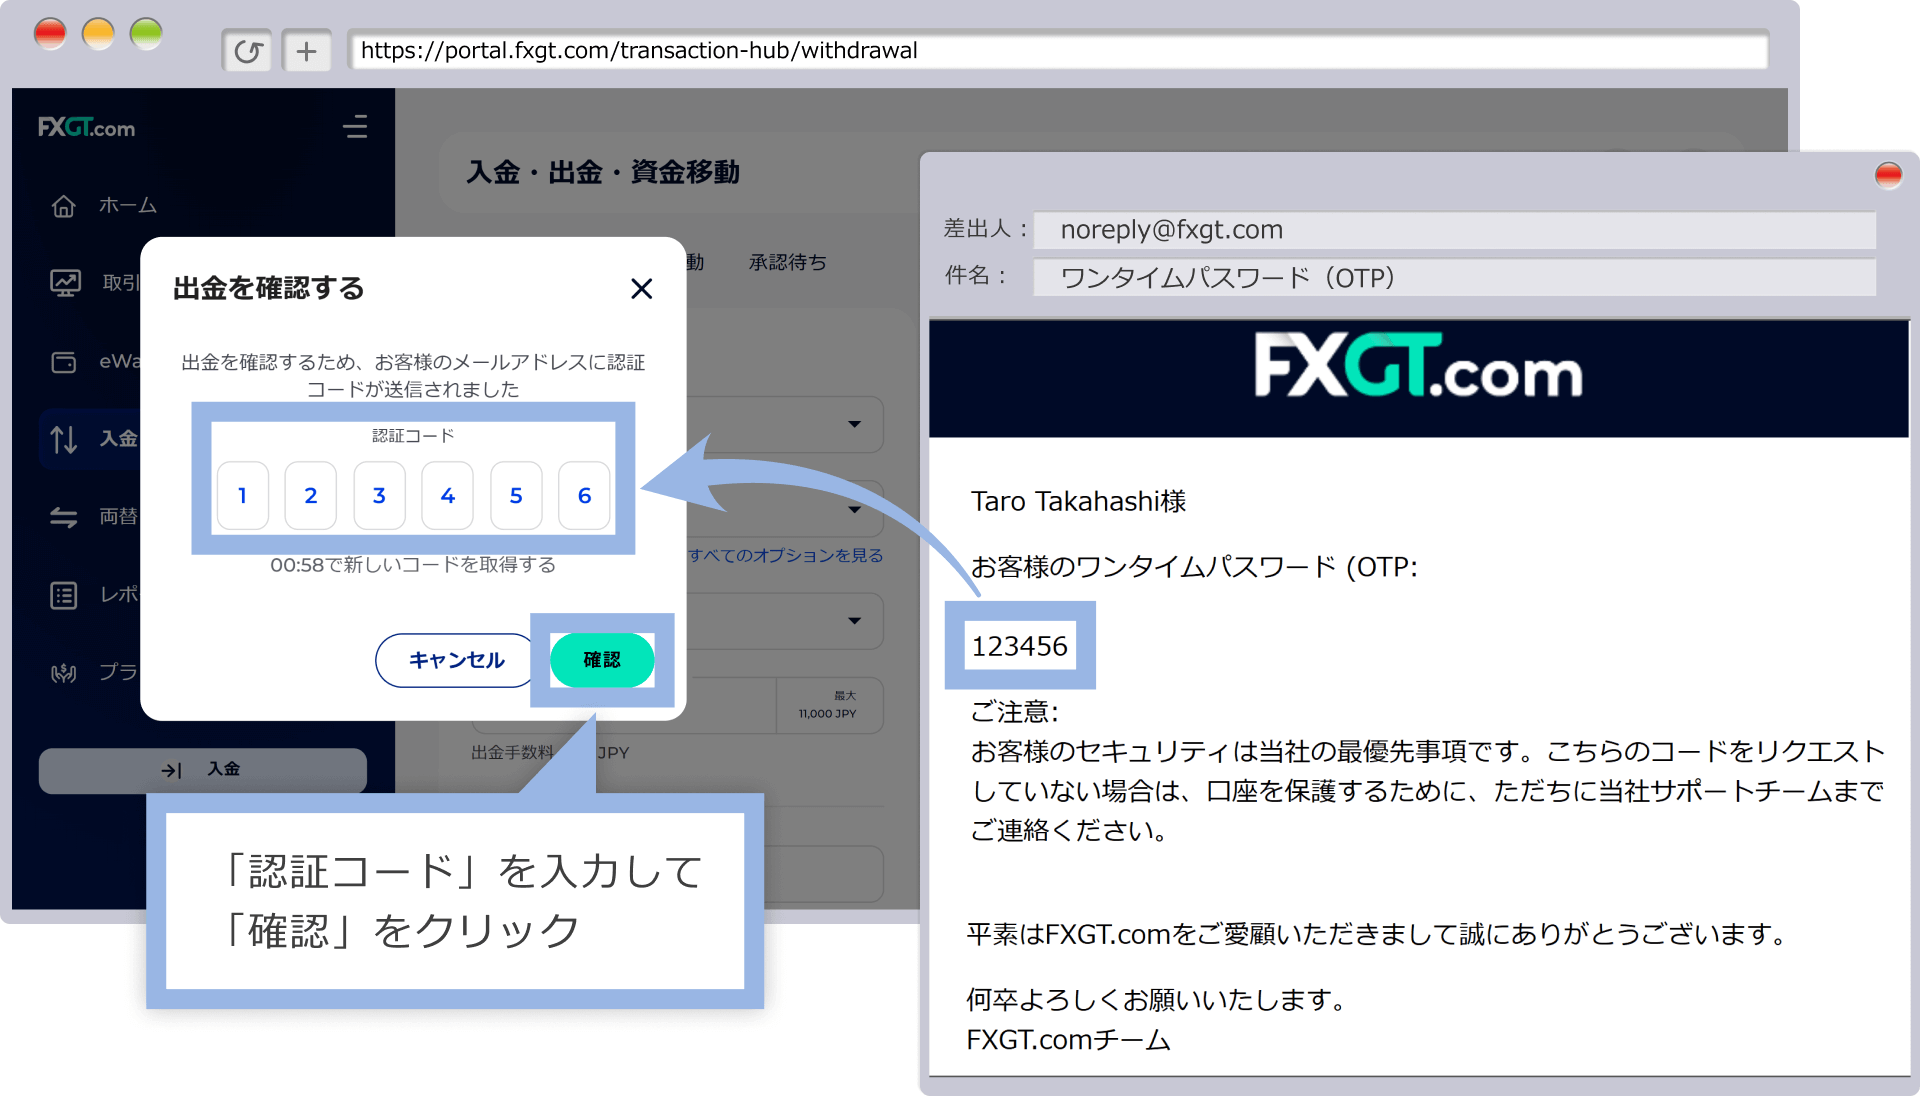Expand the first dropdown arrow in form

coord(854,424)
